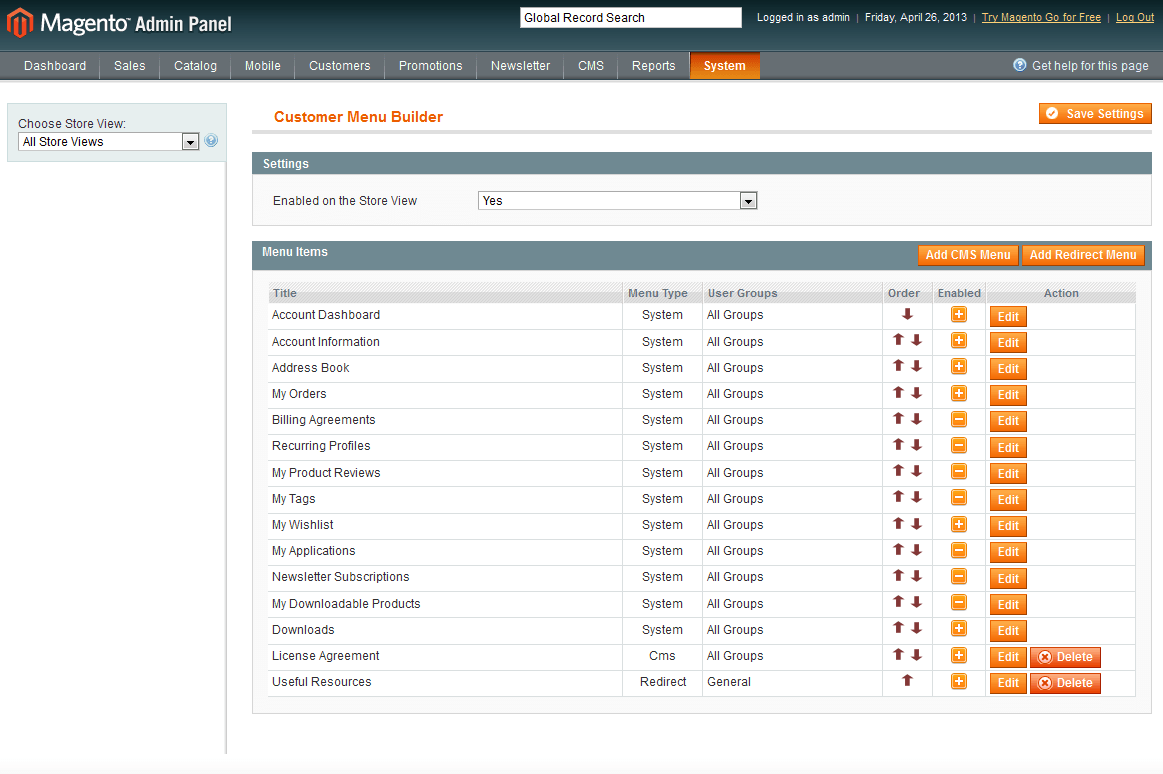Click the Log Out link
The width and height of the screenshot is (1163, 774).
click(1135, 17)
